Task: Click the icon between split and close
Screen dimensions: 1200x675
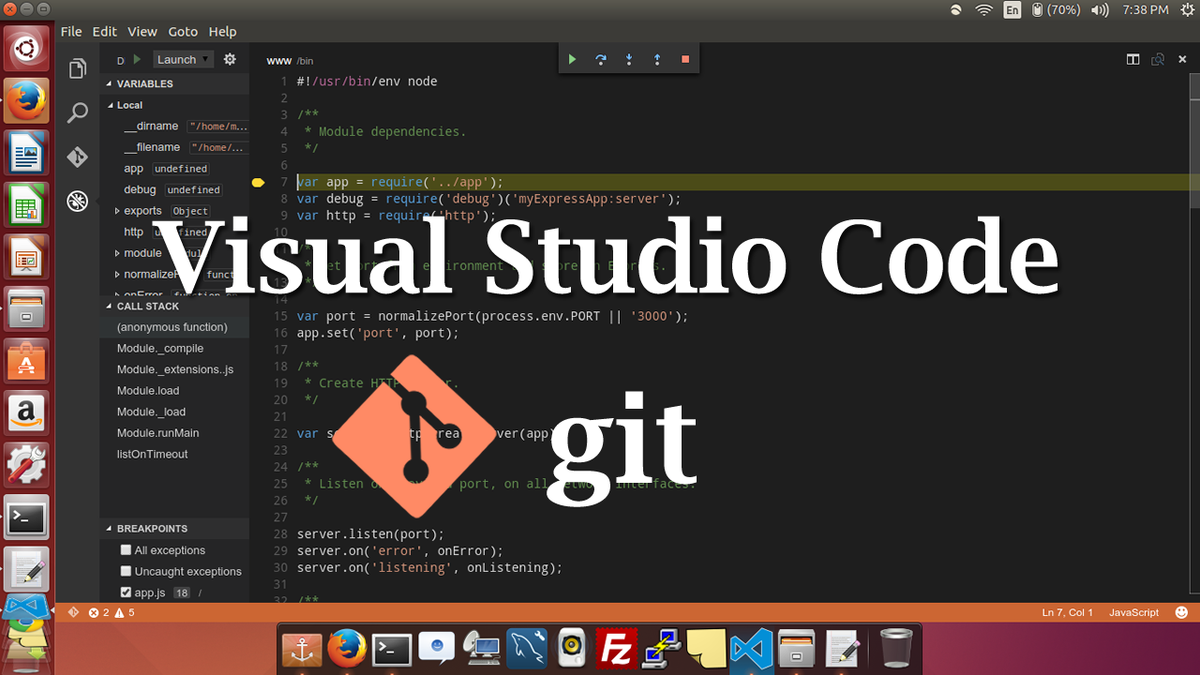Action: click(x=1158, y=60)
